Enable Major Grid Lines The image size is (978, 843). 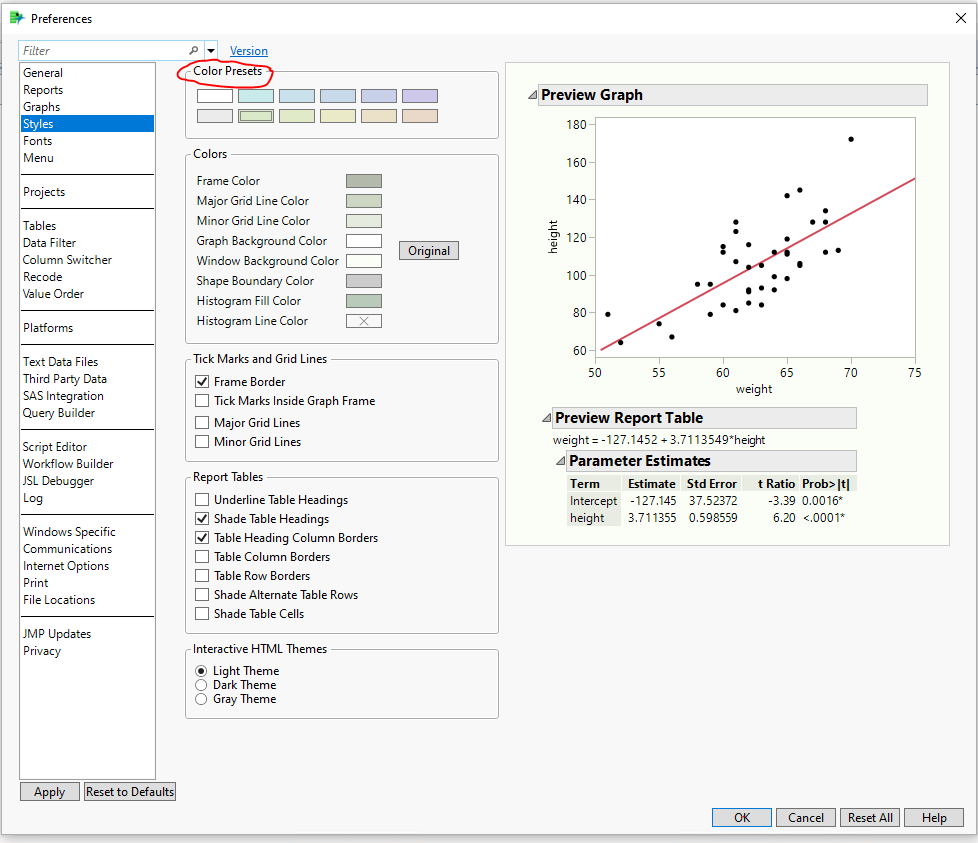[x=202, y=421]
